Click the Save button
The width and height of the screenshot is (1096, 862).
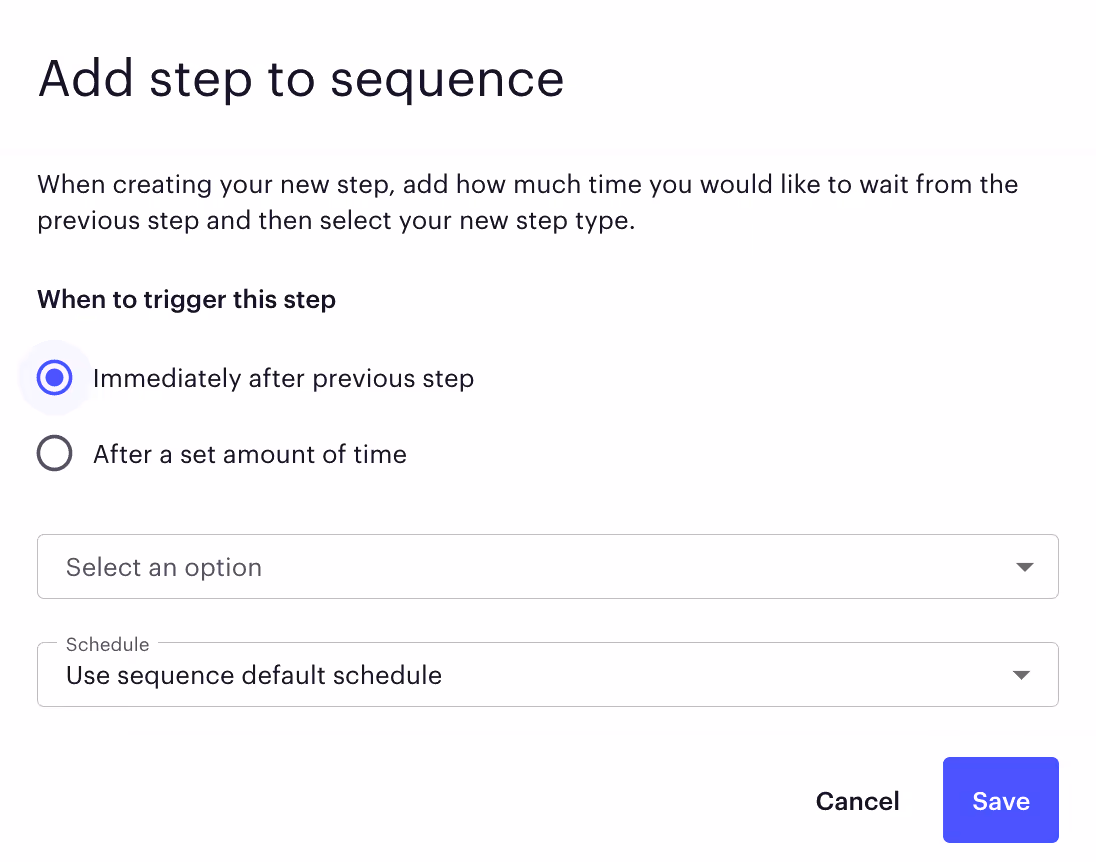click(1000, 800)
